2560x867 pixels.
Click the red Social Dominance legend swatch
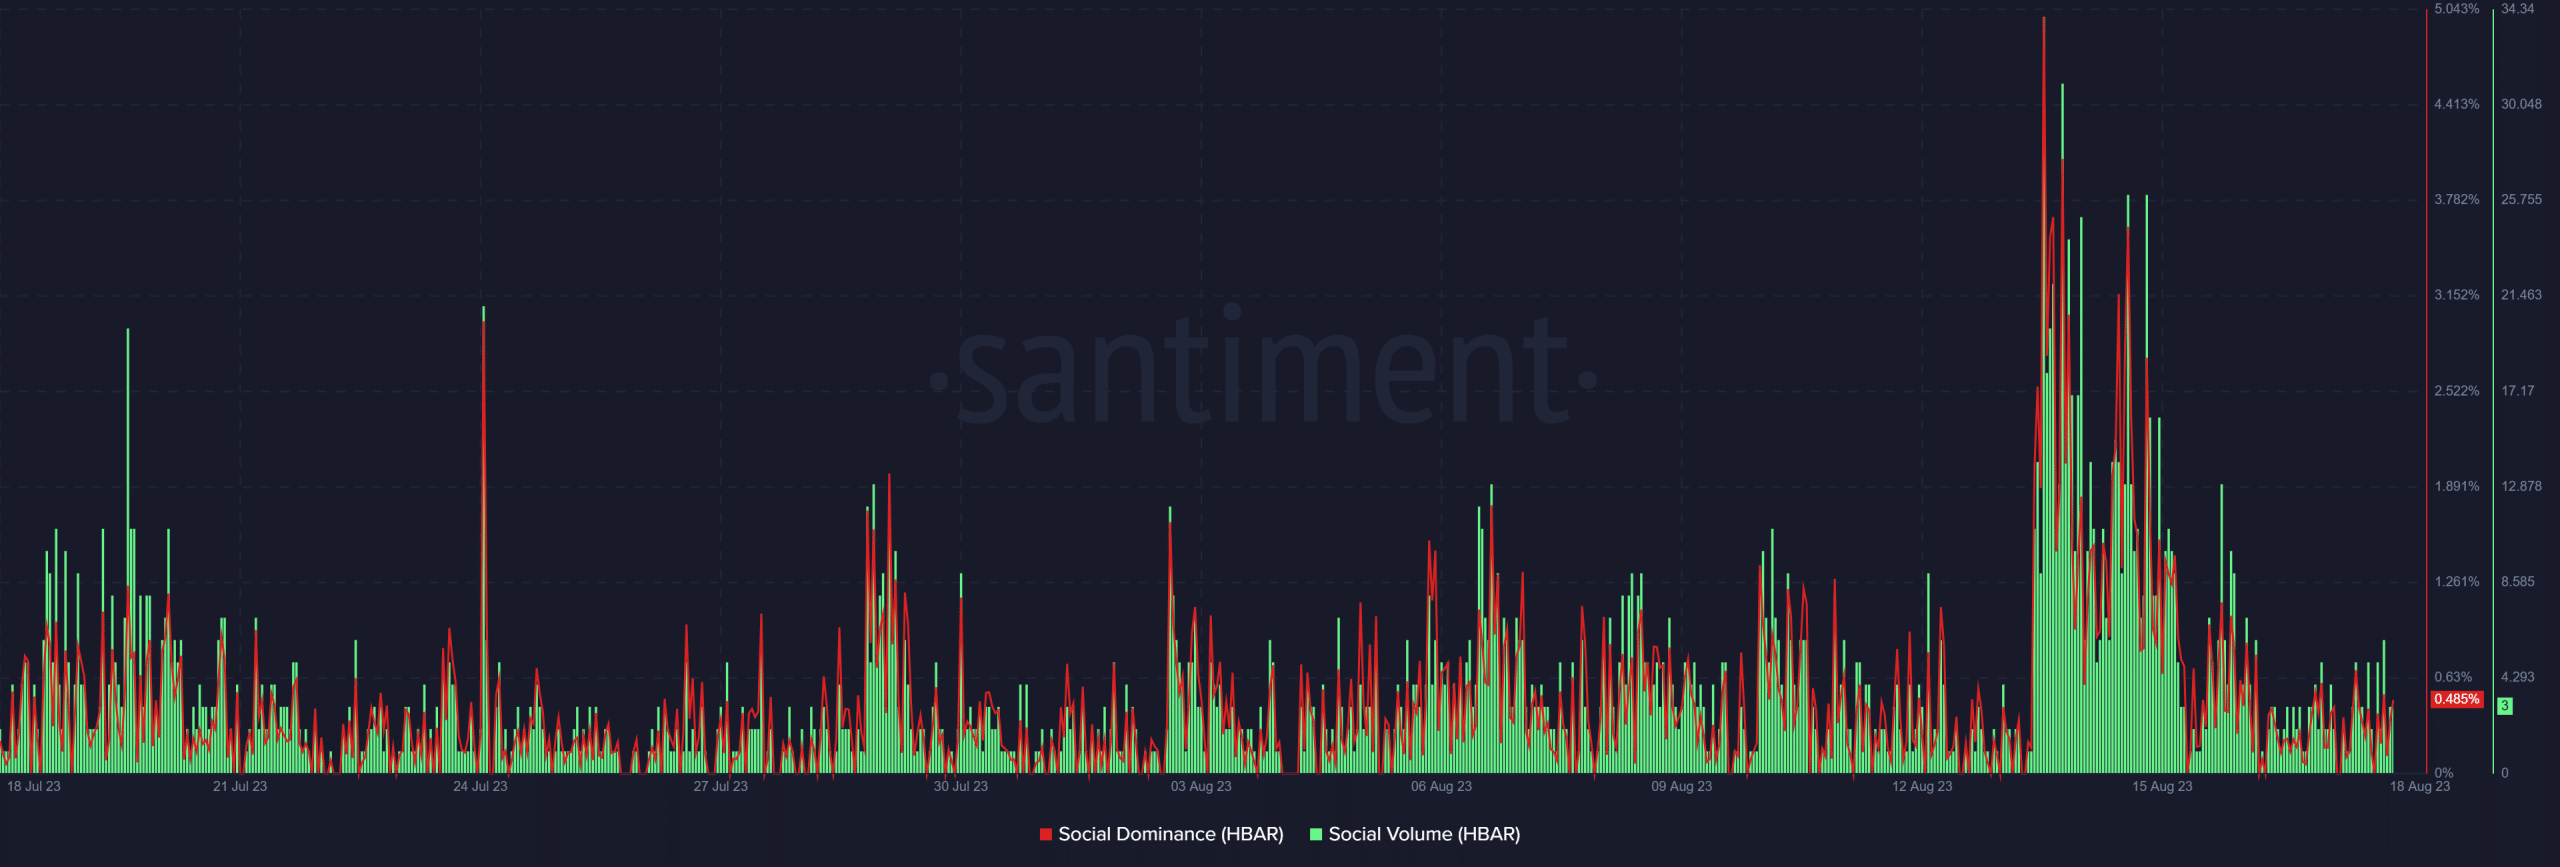pos(1045,834)
